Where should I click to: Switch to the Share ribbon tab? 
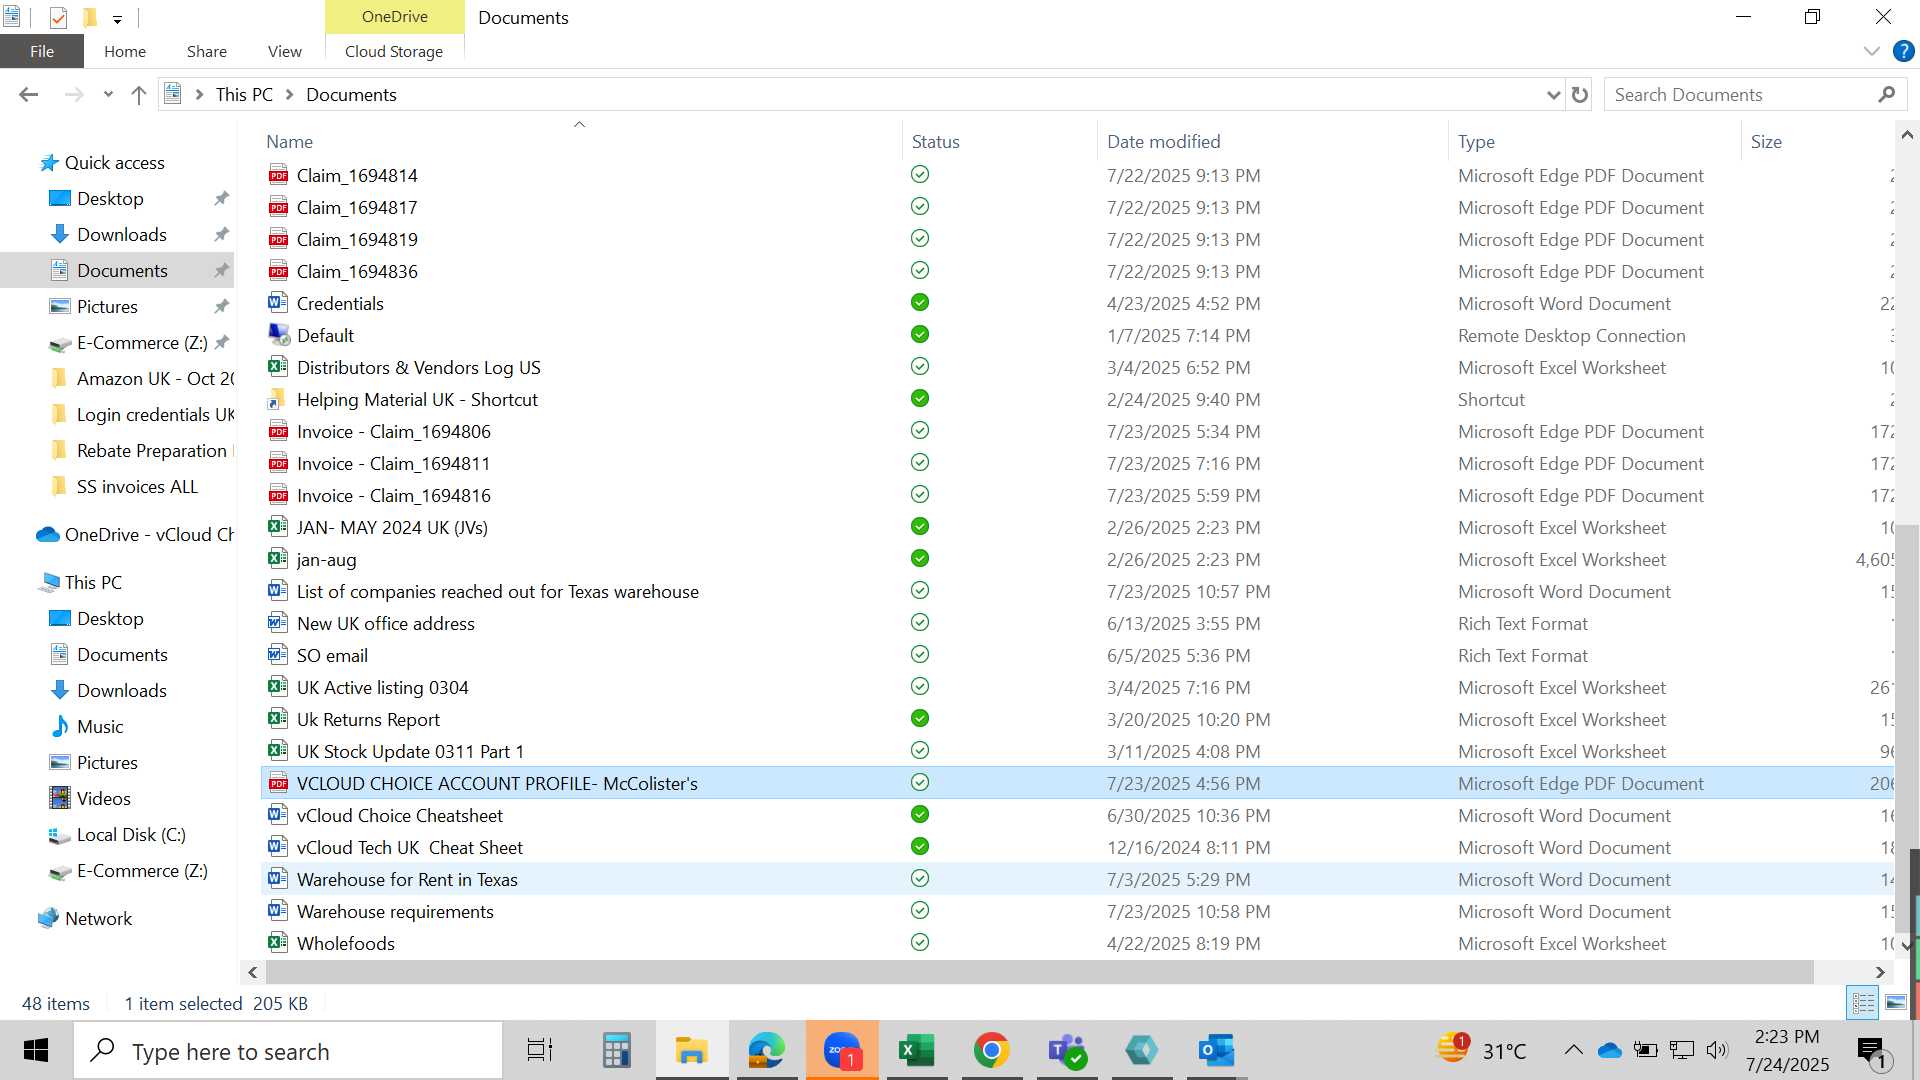coord(207,51)
